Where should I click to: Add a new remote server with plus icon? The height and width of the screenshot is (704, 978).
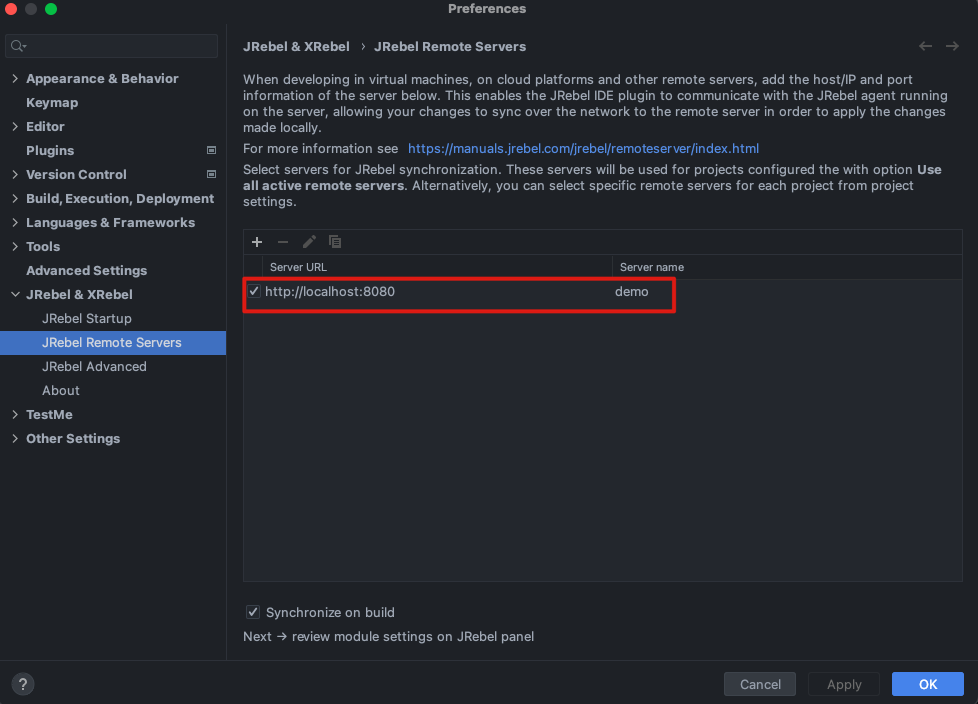coord(257,242)
